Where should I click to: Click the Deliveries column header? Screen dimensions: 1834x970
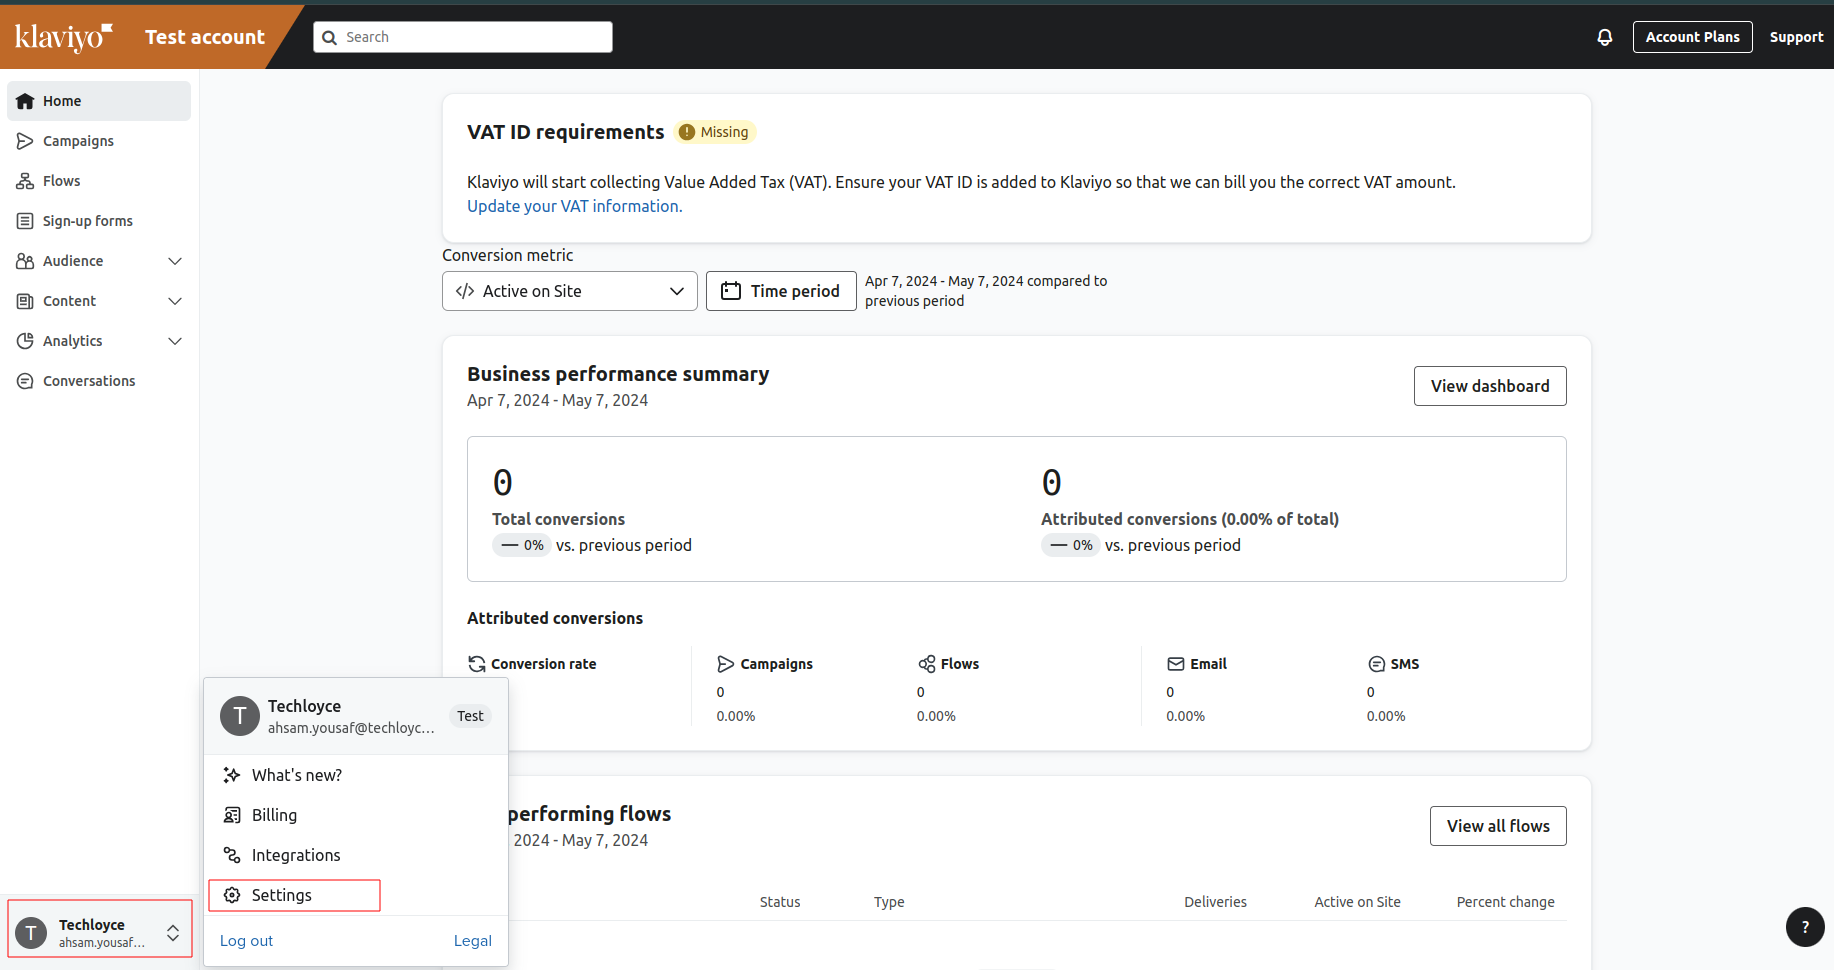(x=1215, y=902)
